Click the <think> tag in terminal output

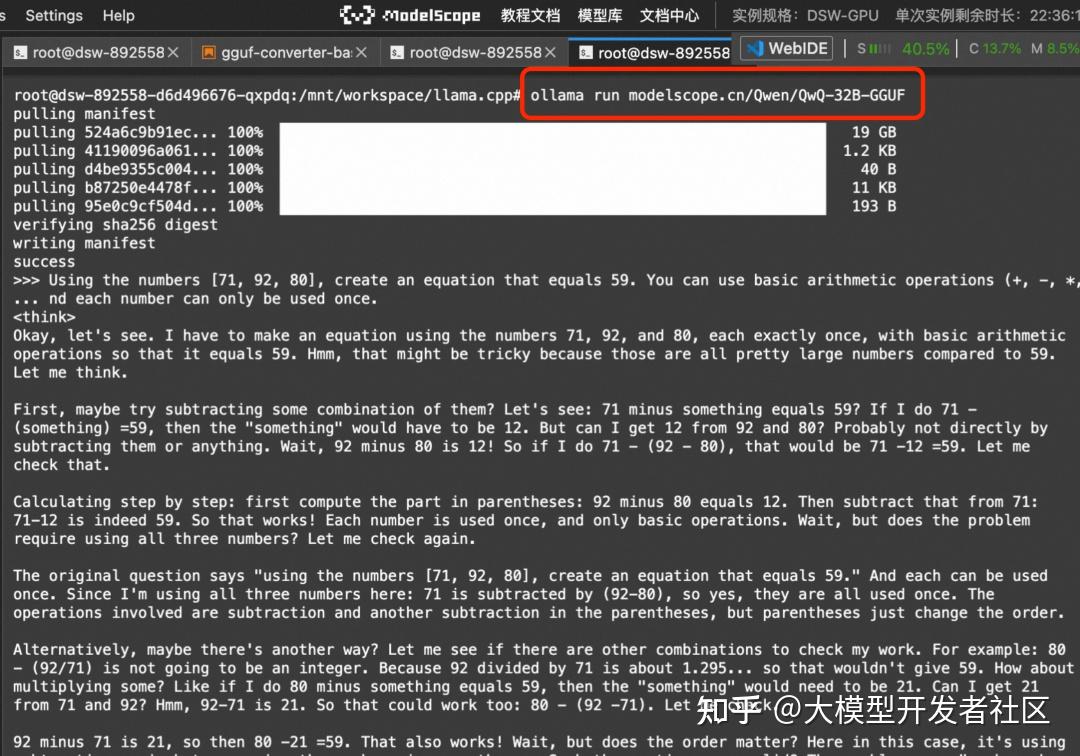(44, 317)
